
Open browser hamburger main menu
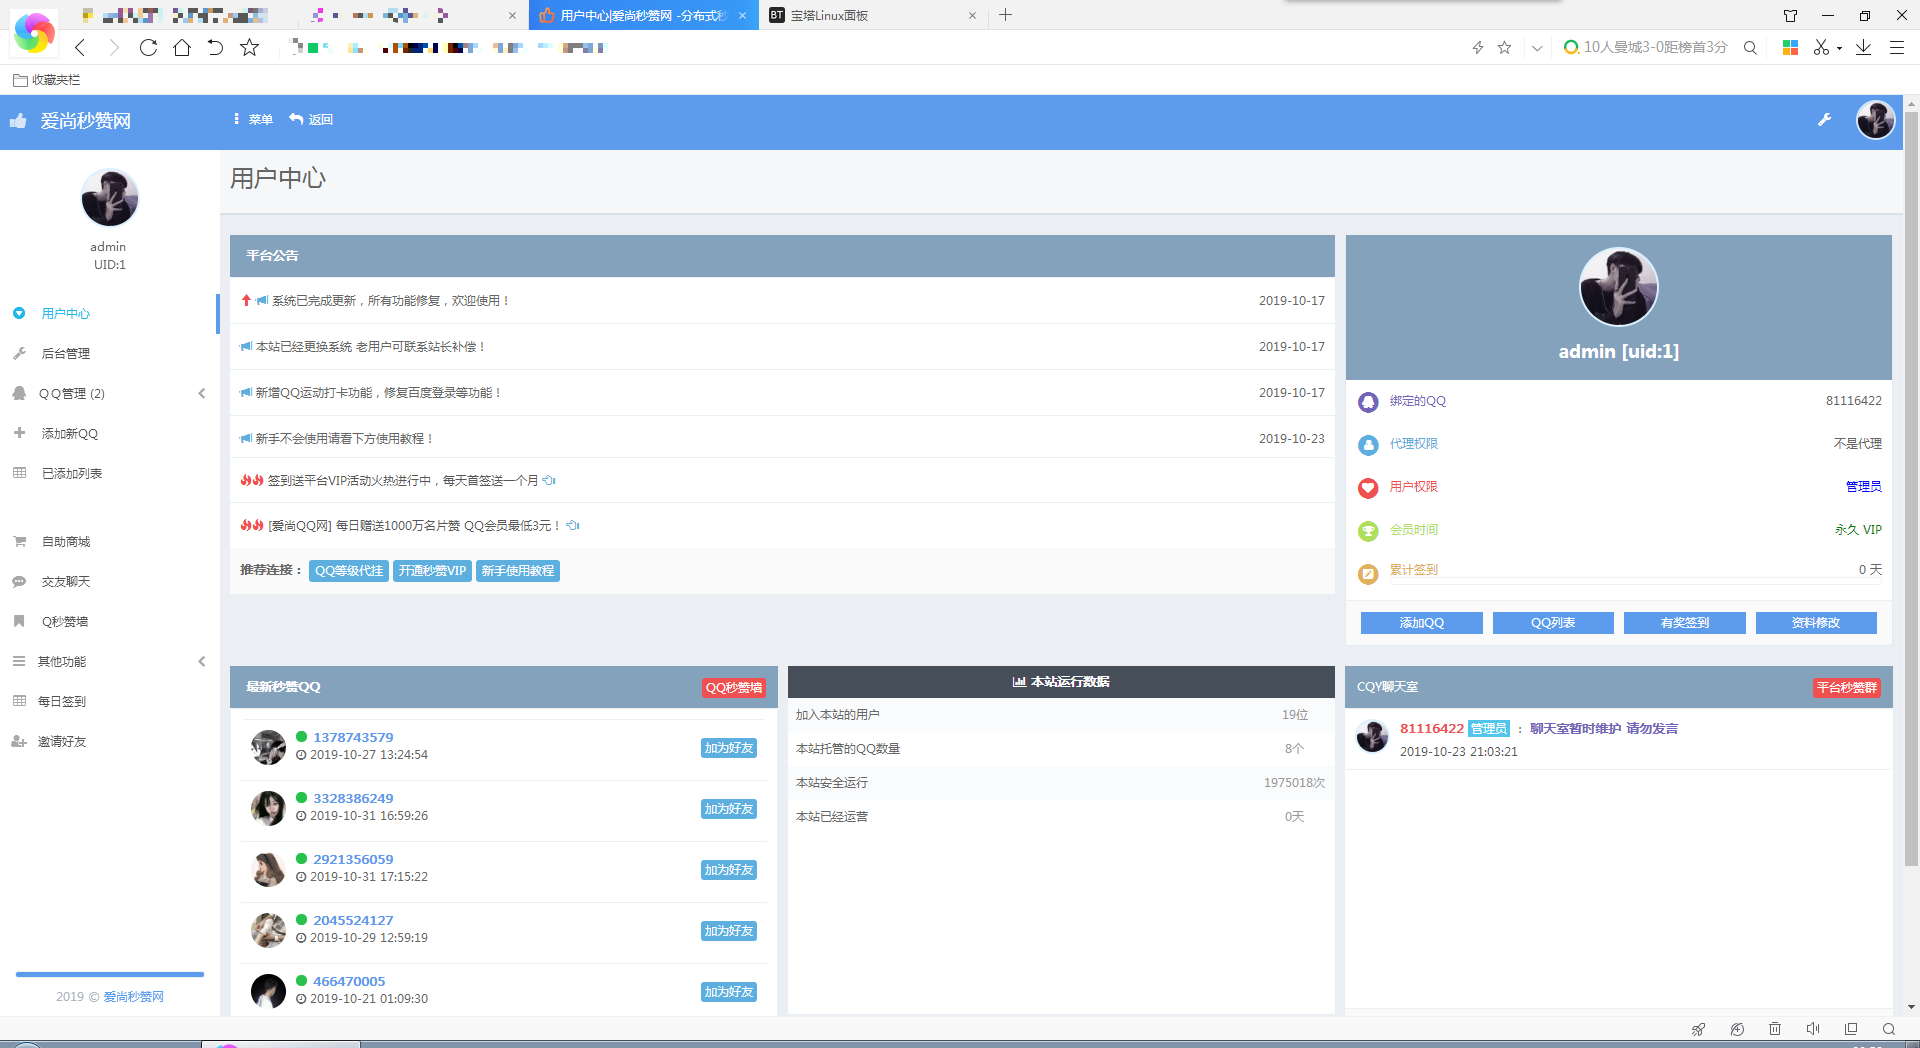(x=1896, y=47)
